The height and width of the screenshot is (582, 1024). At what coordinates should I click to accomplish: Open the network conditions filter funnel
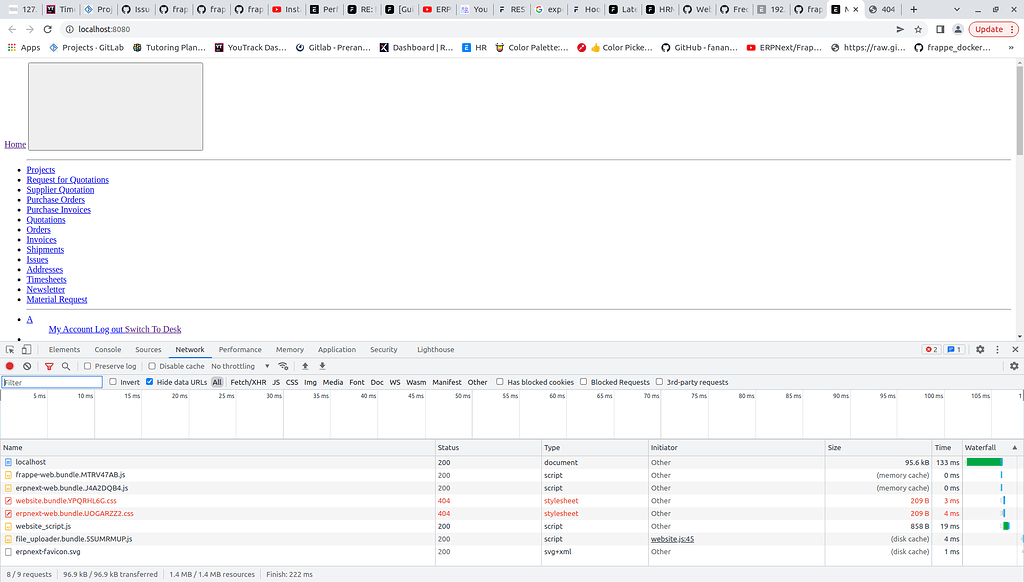pos(48,365)
